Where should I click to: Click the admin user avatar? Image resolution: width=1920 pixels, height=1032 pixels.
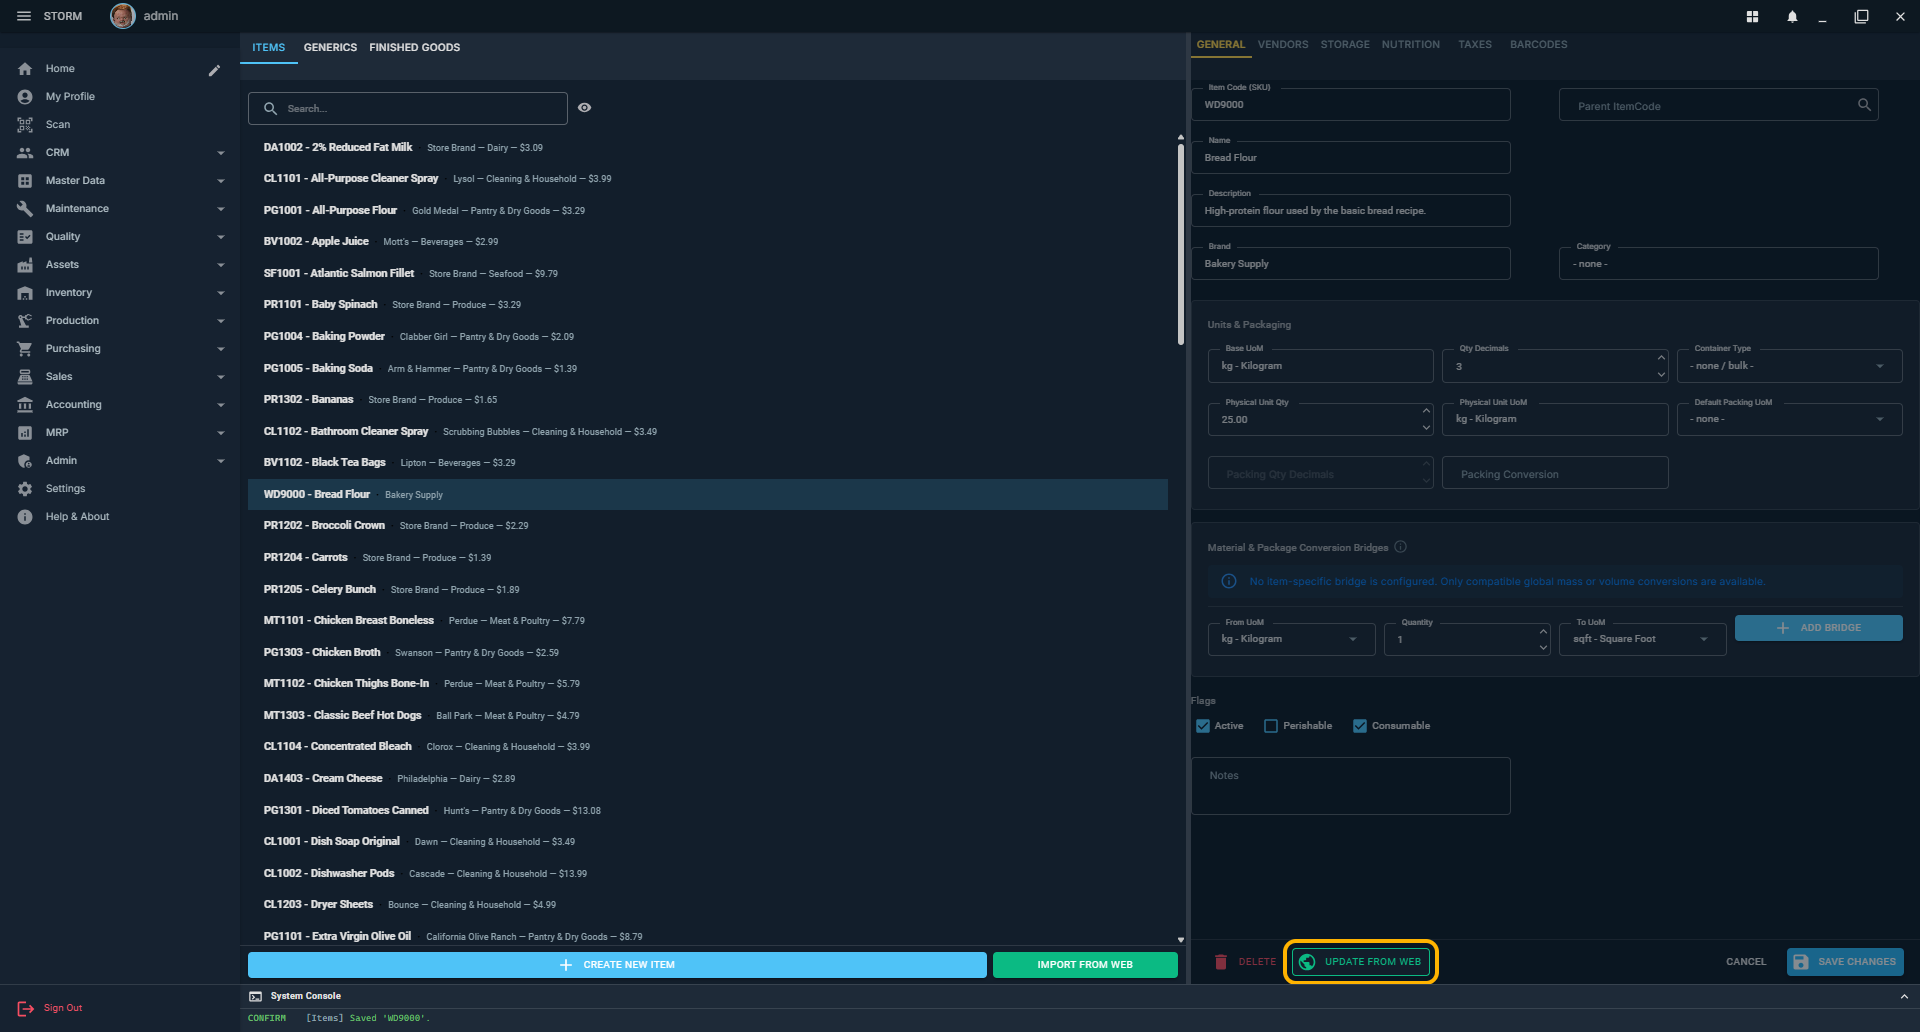(123, 16)
